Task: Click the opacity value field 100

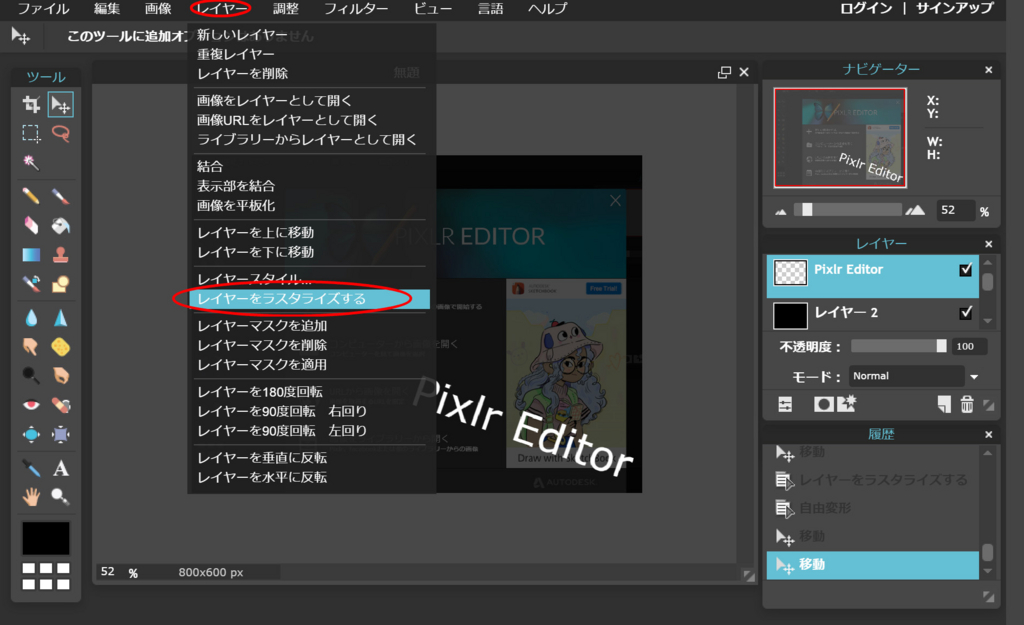Action: (x=969, y=347)
